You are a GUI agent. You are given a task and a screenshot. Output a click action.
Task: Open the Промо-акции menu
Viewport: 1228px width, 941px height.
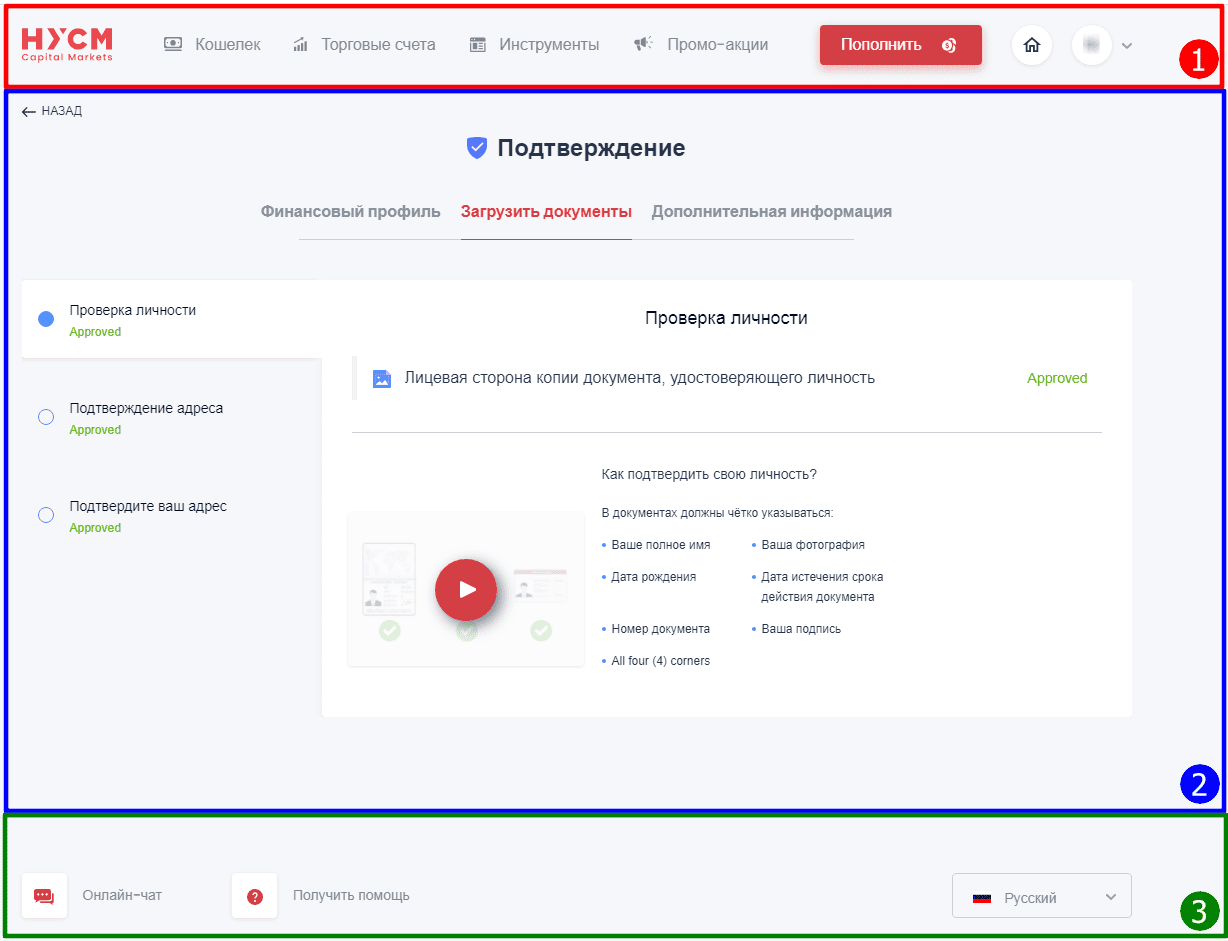[717, 44]
